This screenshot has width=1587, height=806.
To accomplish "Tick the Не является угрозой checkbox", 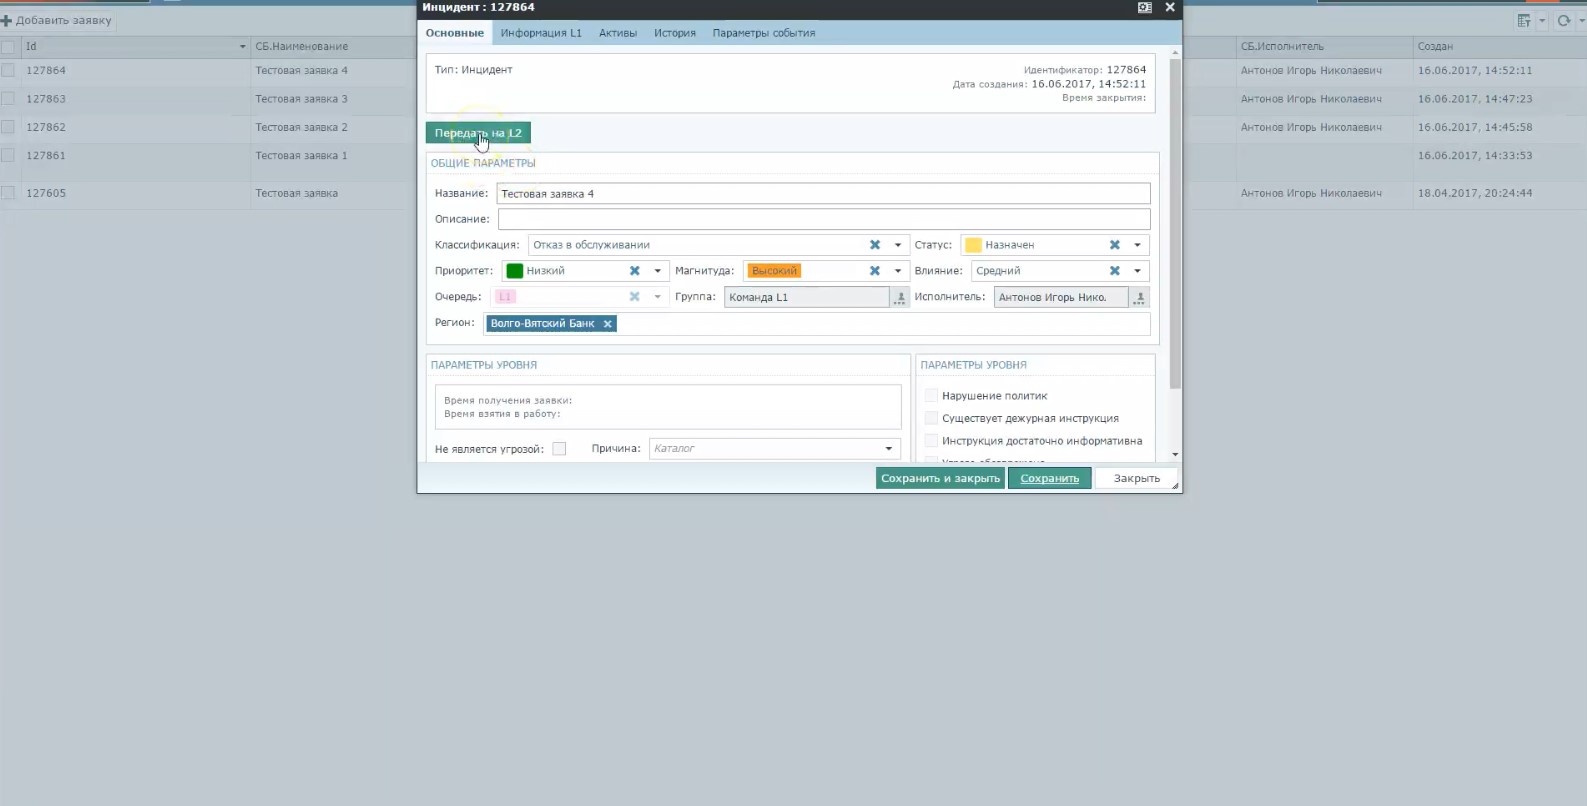I will (x=559, y=449).
